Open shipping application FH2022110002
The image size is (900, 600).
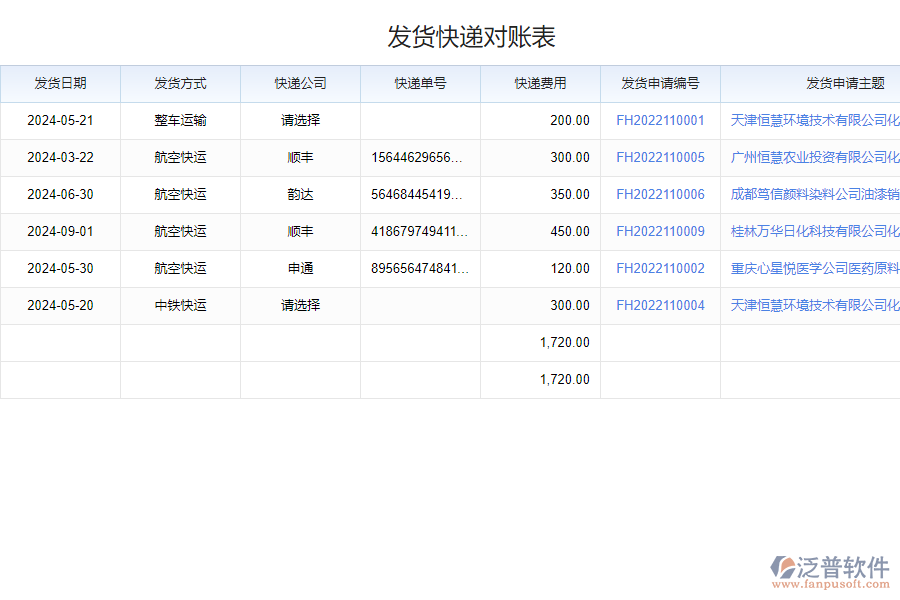pos(661,268)
